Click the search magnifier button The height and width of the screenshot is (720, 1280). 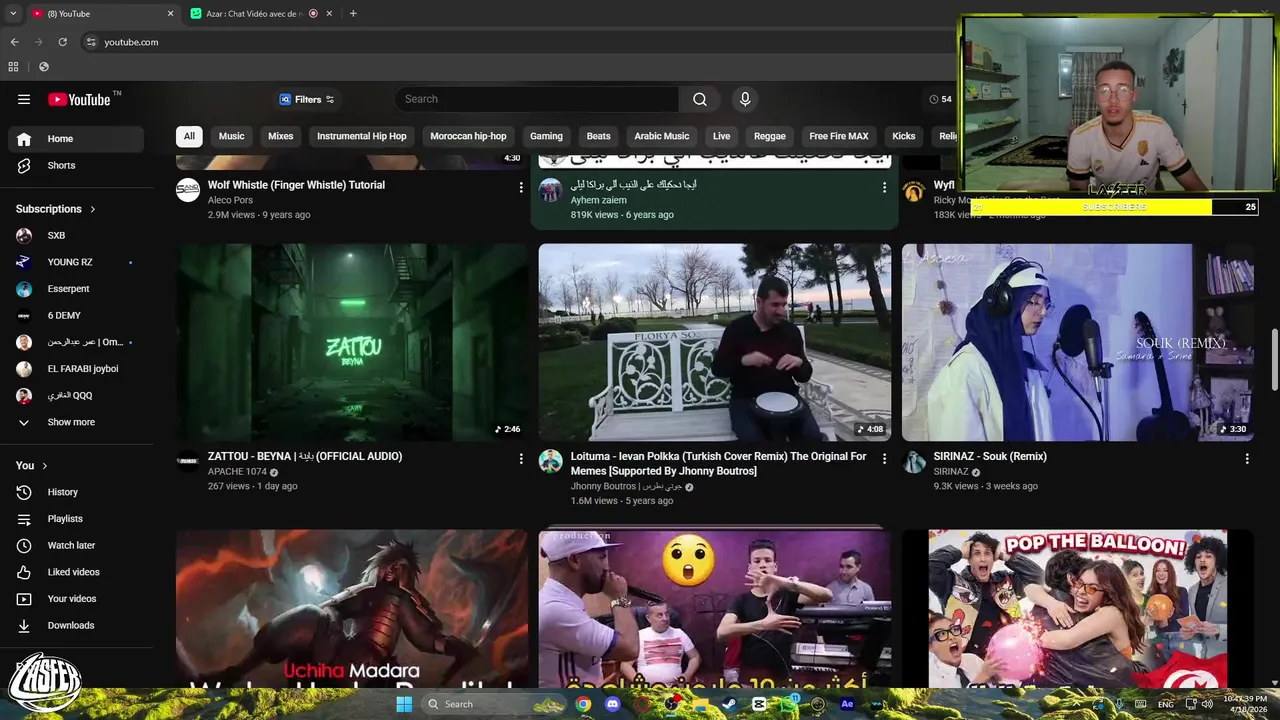(700, 99)
